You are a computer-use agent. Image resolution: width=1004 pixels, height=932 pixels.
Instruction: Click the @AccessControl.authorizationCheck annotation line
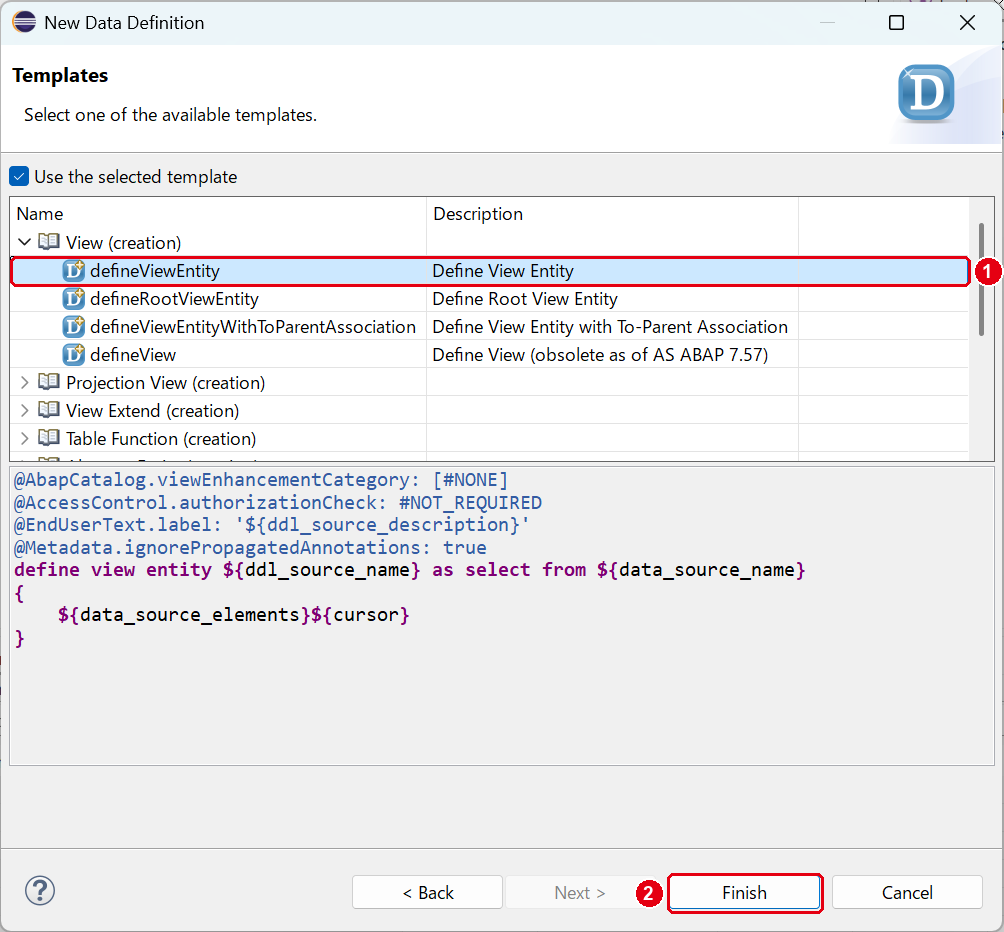coord(278,502)
